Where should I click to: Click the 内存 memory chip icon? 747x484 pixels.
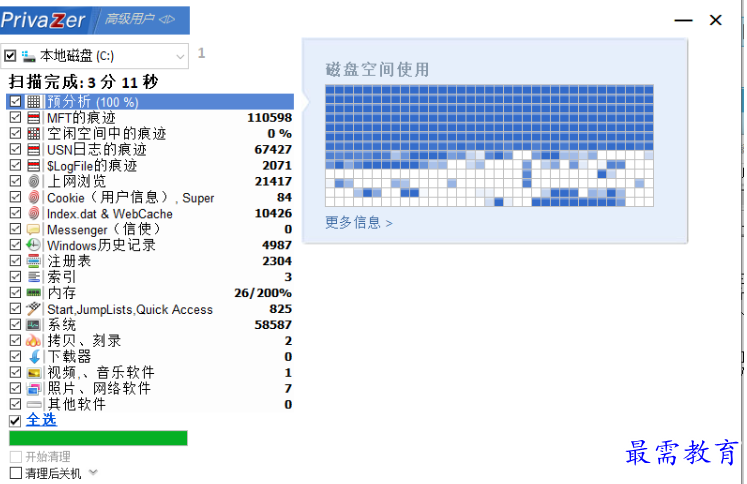pos(33,292)
